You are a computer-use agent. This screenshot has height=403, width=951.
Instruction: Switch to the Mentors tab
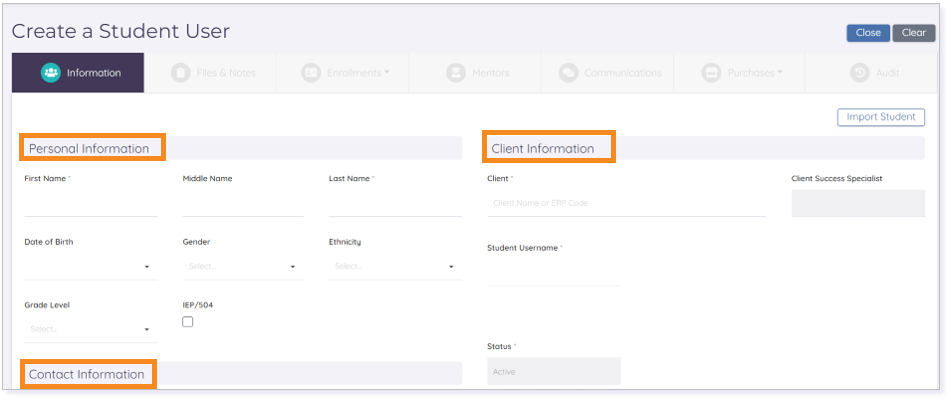coord(475,73)
